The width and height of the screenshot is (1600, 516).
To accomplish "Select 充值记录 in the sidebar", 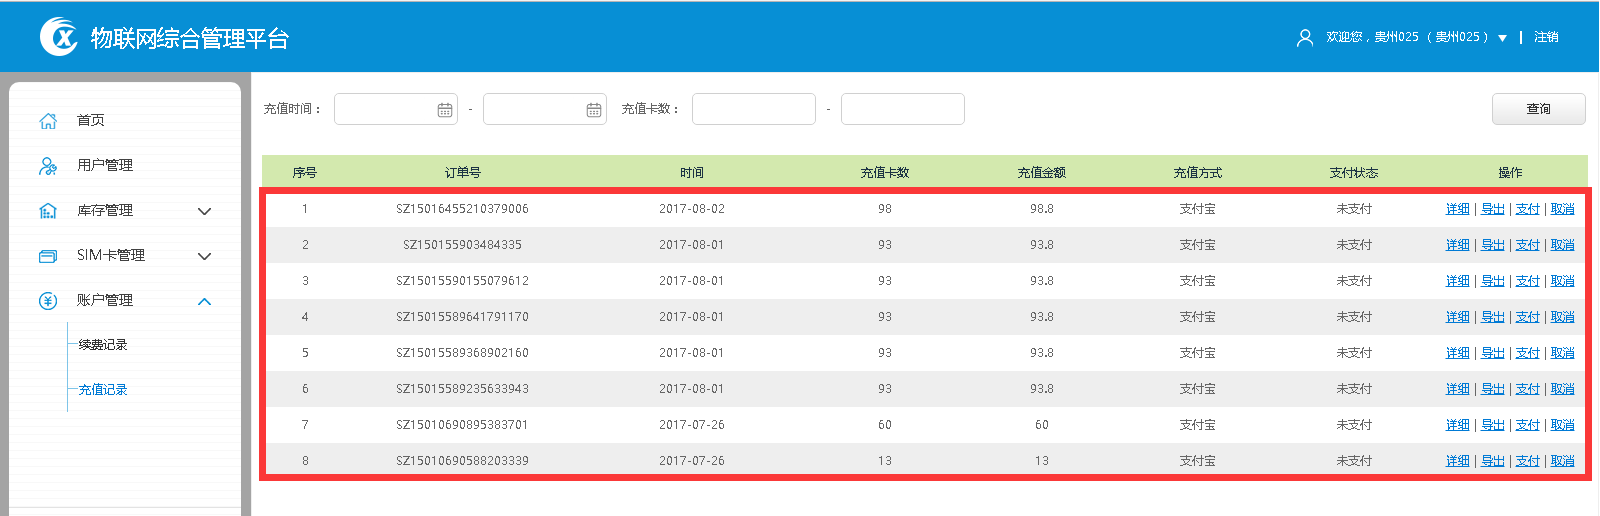I will [x=103, y=390].
